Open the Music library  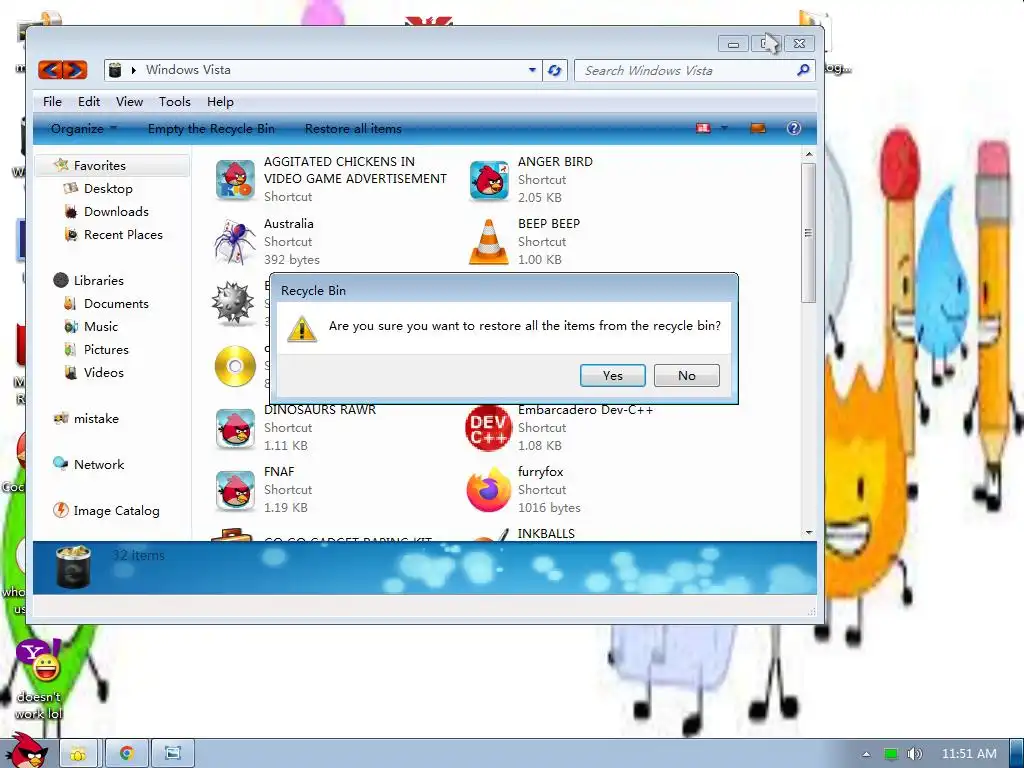(101, 326)
